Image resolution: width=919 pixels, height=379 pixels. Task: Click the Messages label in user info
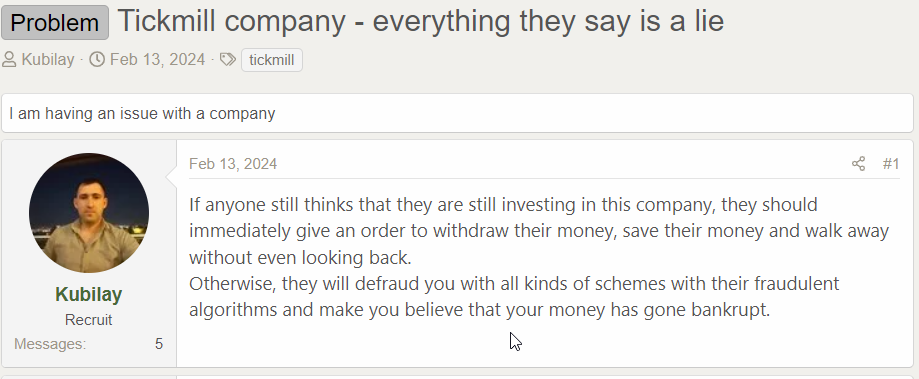[x=50, y=344]
